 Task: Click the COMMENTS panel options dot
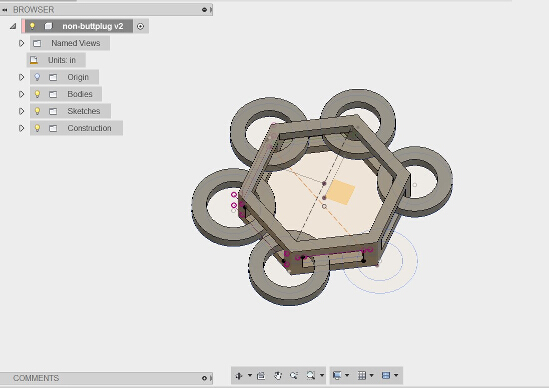(204, 378)
